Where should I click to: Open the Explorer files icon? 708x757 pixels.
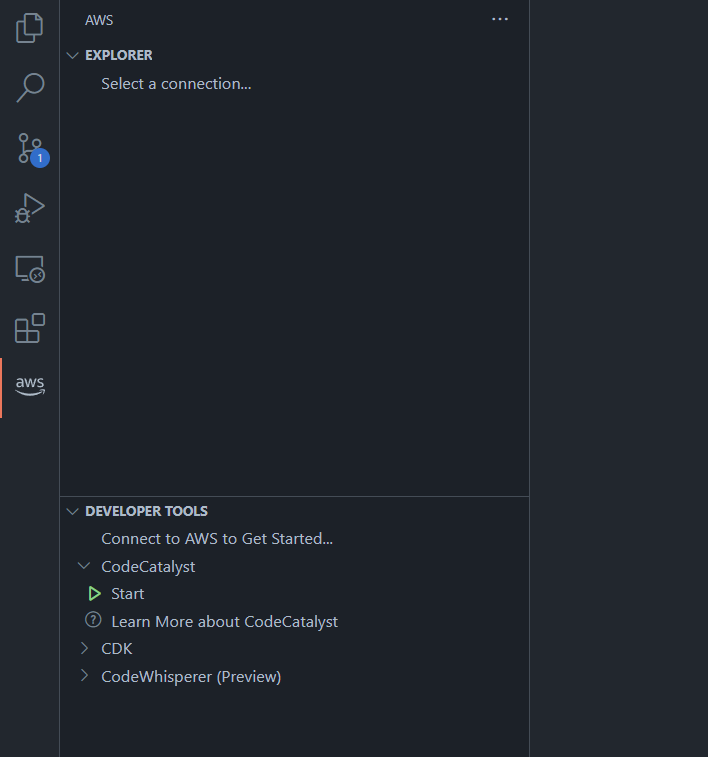pos(30,28)
